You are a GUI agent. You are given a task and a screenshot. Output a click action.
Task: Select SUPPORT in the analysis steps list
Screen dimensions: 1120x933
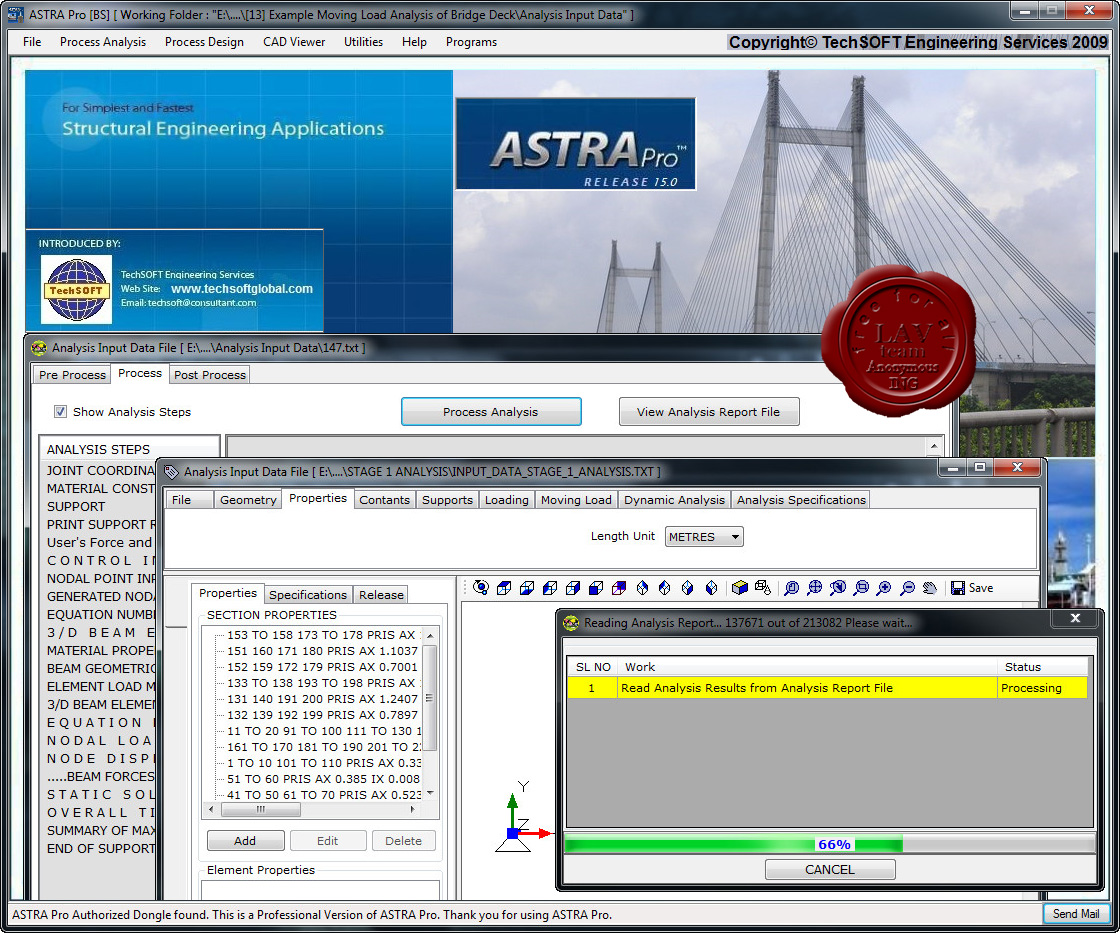(x=76, y=506)
